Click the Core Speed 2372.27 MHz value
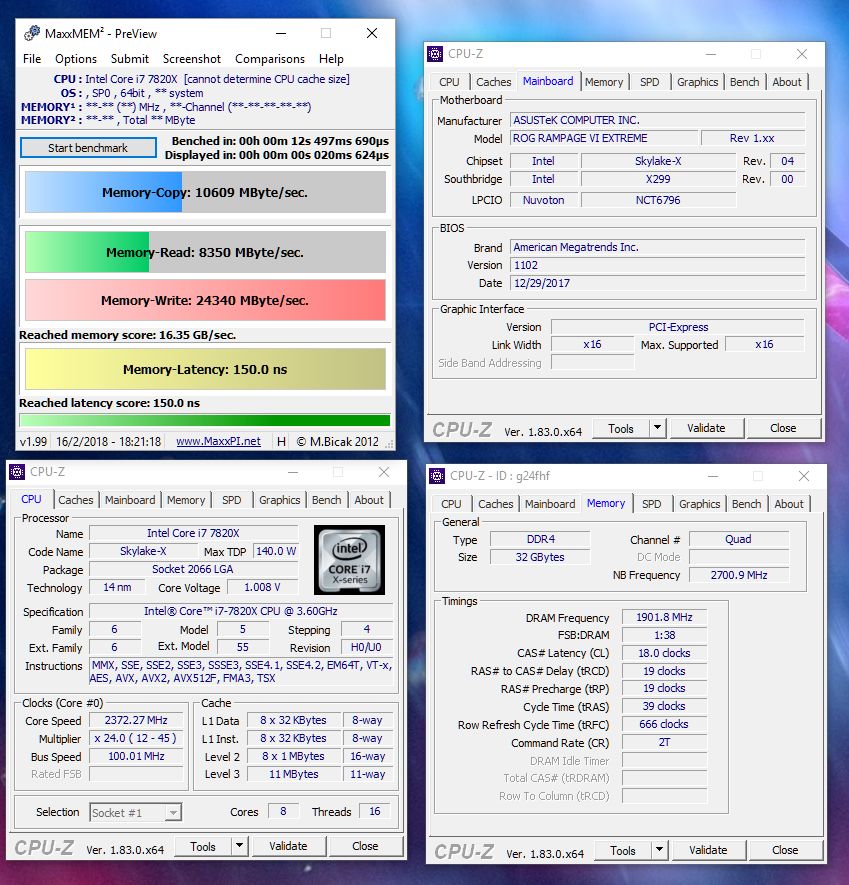The height and width of the screenshot is (885, 849). pyautogui.click(x=136, y=721)
